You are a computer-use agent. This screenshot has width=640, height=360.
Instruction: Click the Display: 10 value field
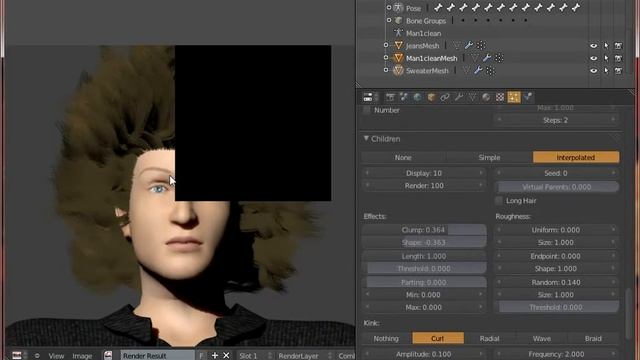tap(424, 173)
